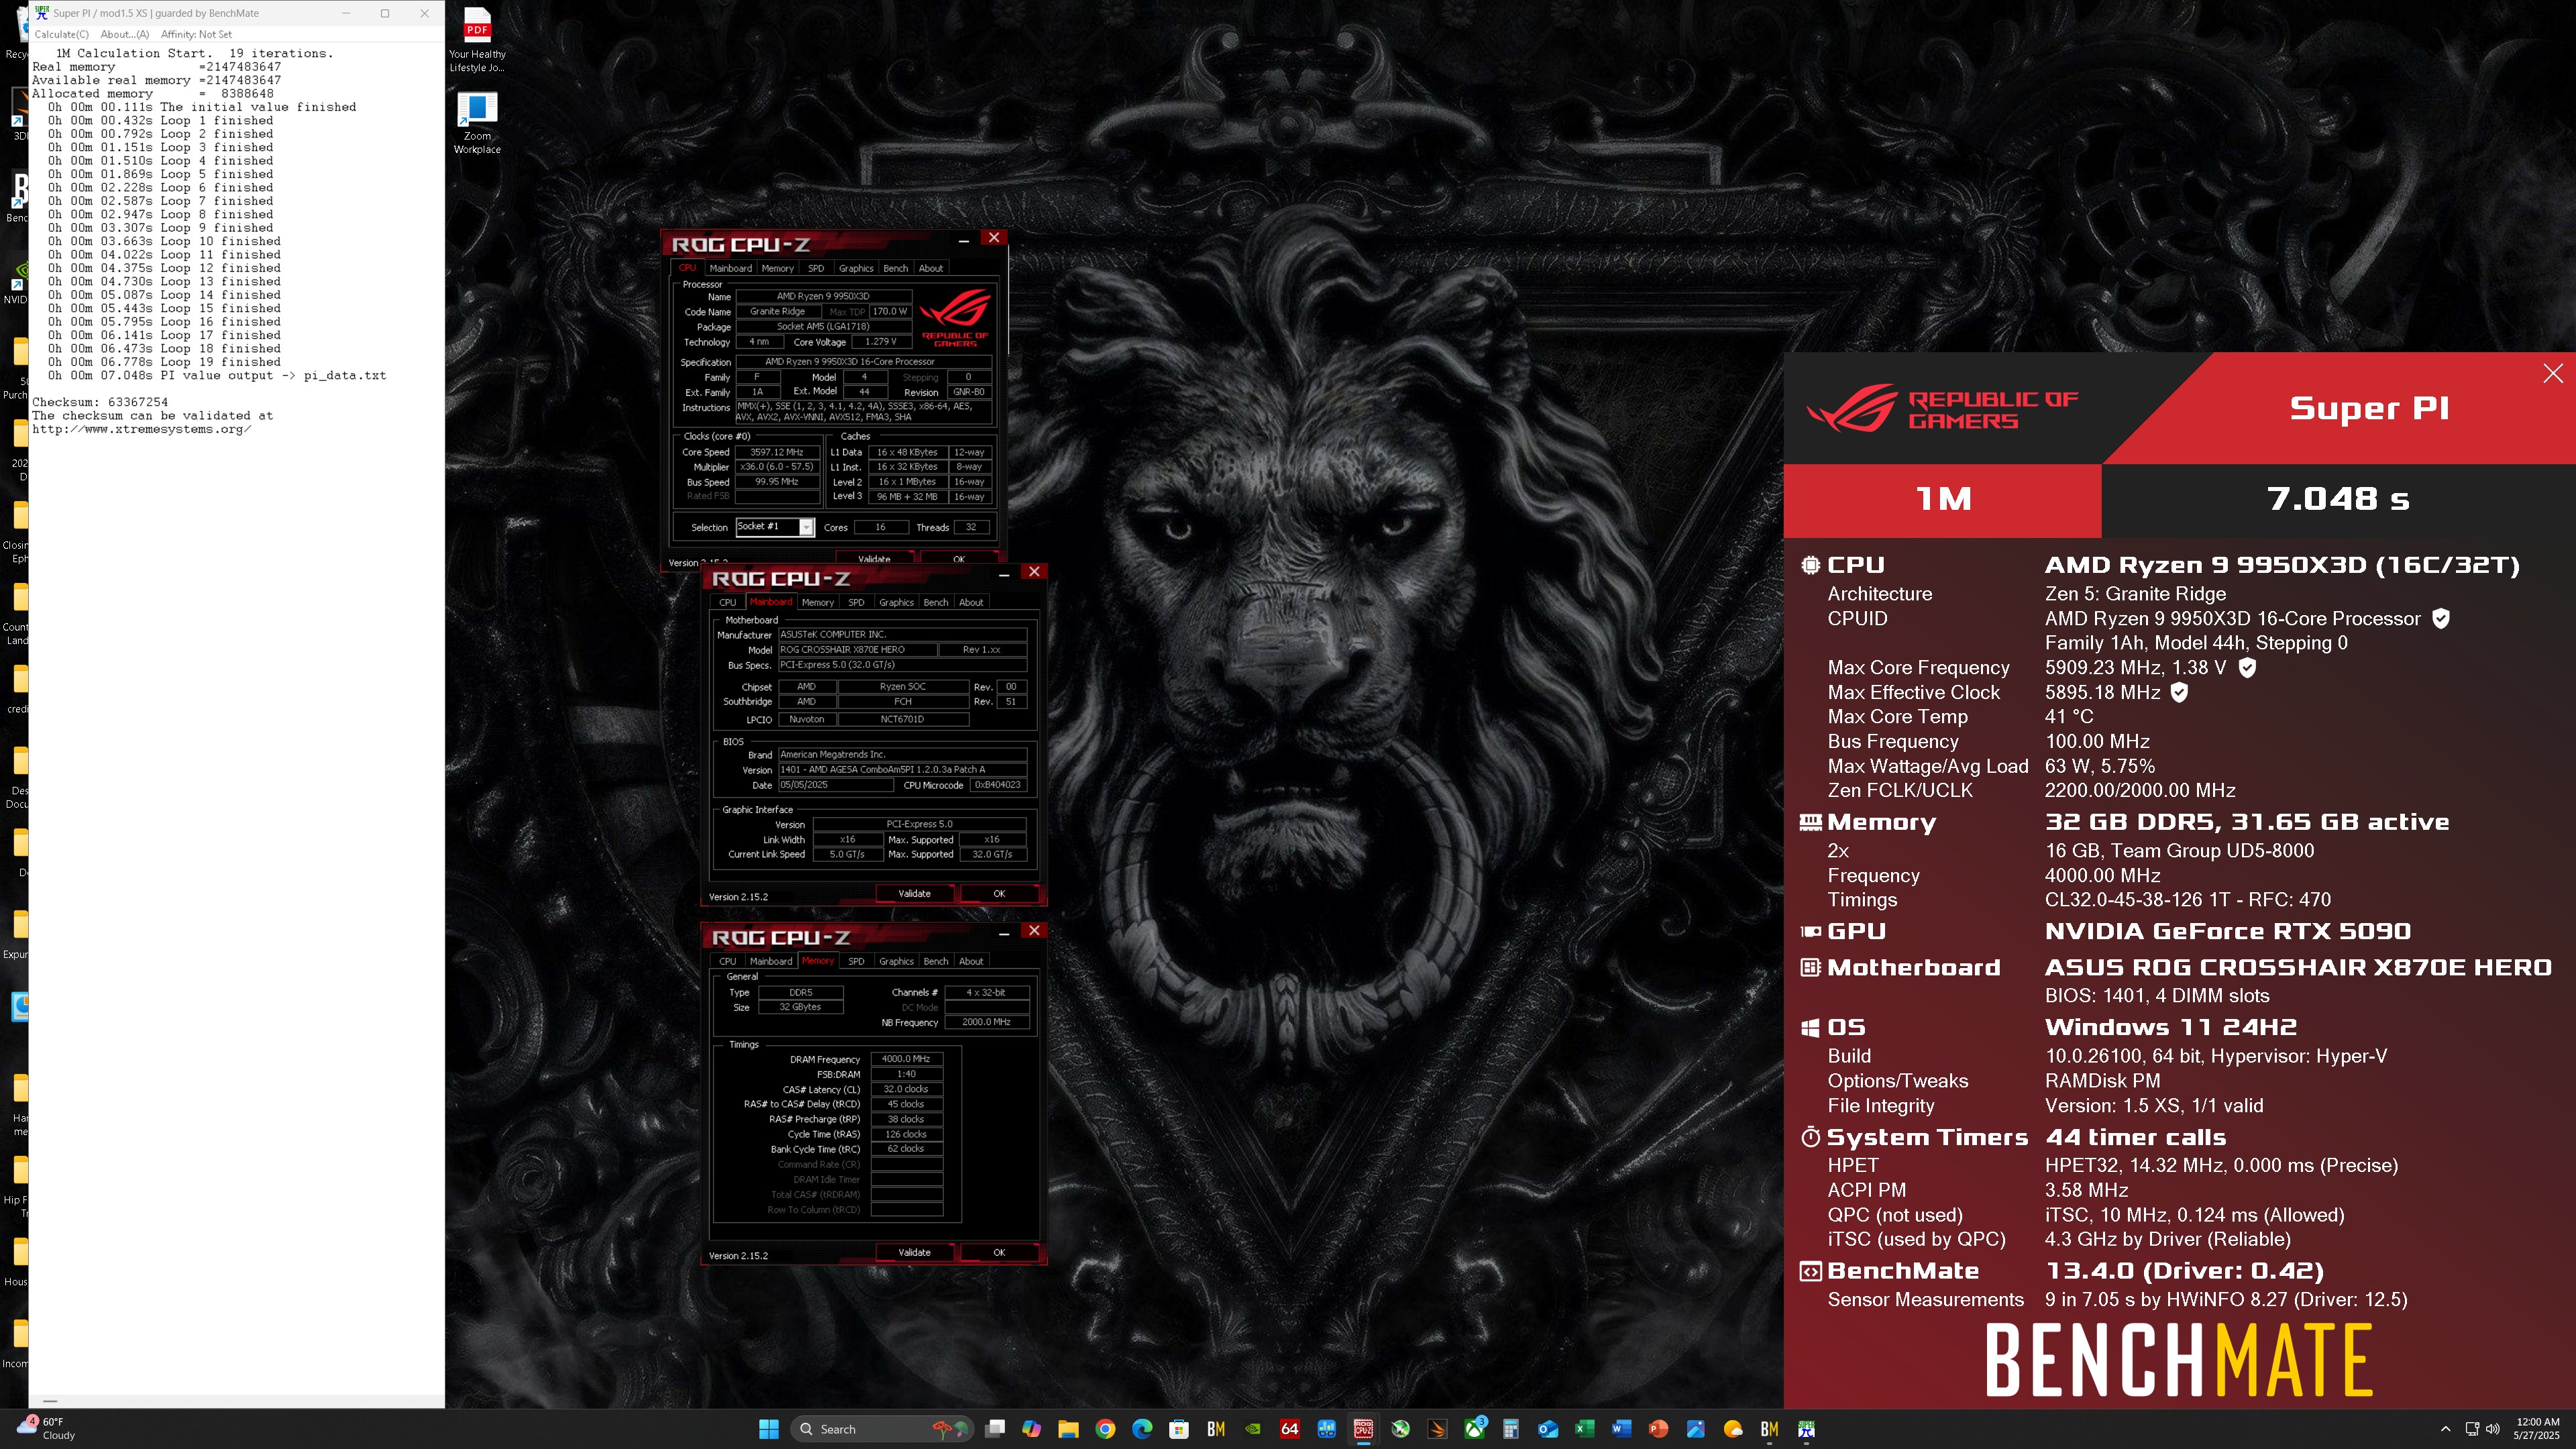
Task: Click the Loop 19 finished line
Action: (164, 362)
